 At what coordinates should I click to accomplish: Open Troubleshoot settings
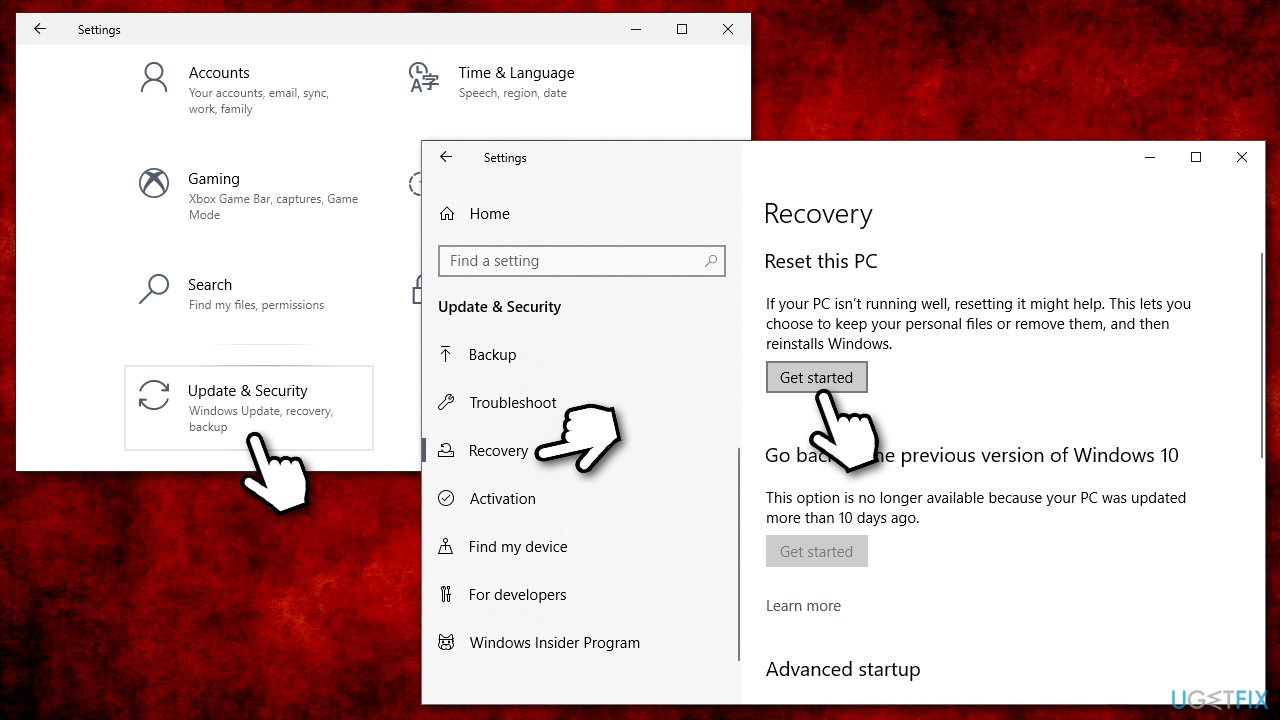(512, 402)
